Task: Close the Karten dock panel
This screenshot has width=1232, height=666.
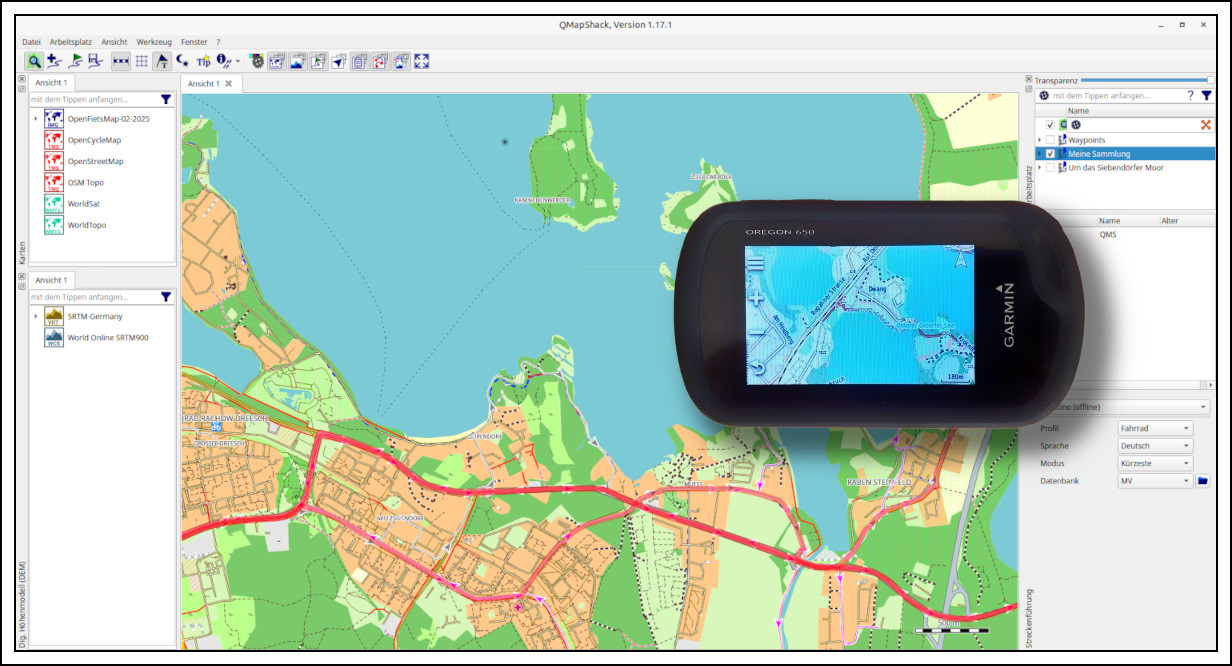Action: [x=22, y=79]
